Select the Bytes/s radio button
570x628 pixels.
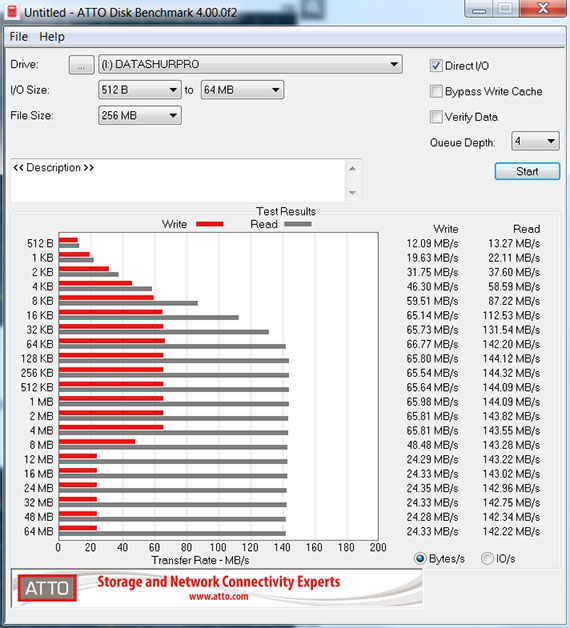[x=420, y=558]
